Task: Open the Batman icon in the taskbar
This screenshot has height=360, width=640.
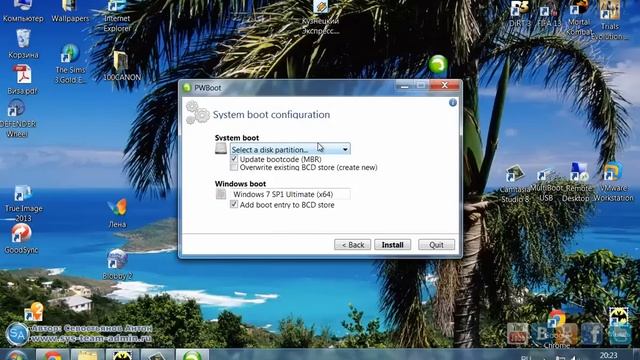Action: [x=122, y=355]
